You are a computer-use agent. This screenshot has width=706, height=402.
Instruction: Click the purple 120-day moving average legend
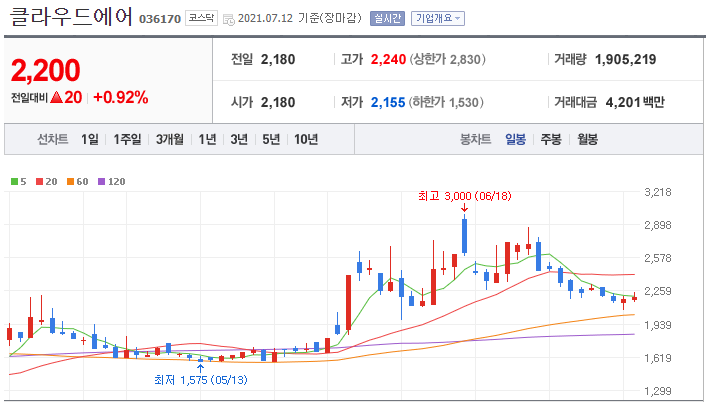[112, 182]
